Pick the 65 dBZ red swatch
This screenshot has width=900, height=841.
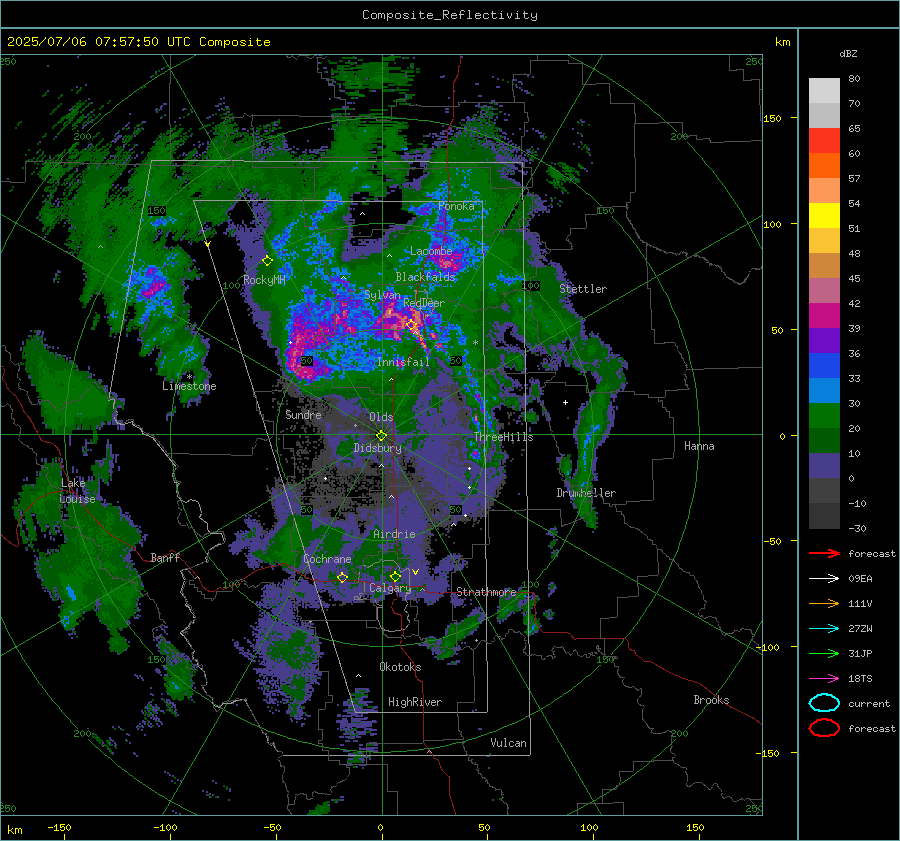coord(824,140)
